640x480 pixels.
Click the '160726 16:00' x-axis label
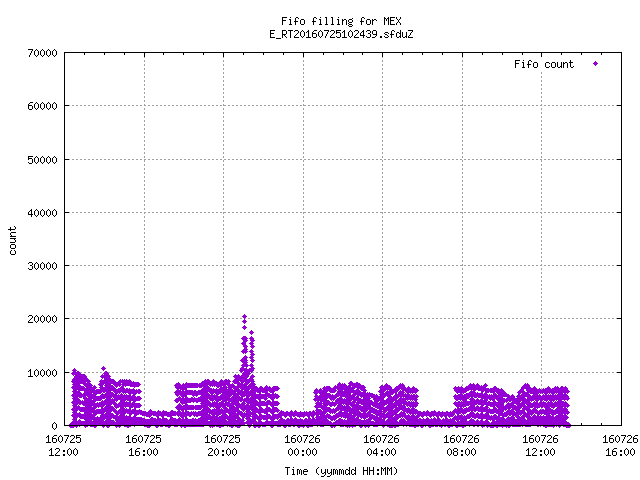pyautogui.click(x=620, y=446)
